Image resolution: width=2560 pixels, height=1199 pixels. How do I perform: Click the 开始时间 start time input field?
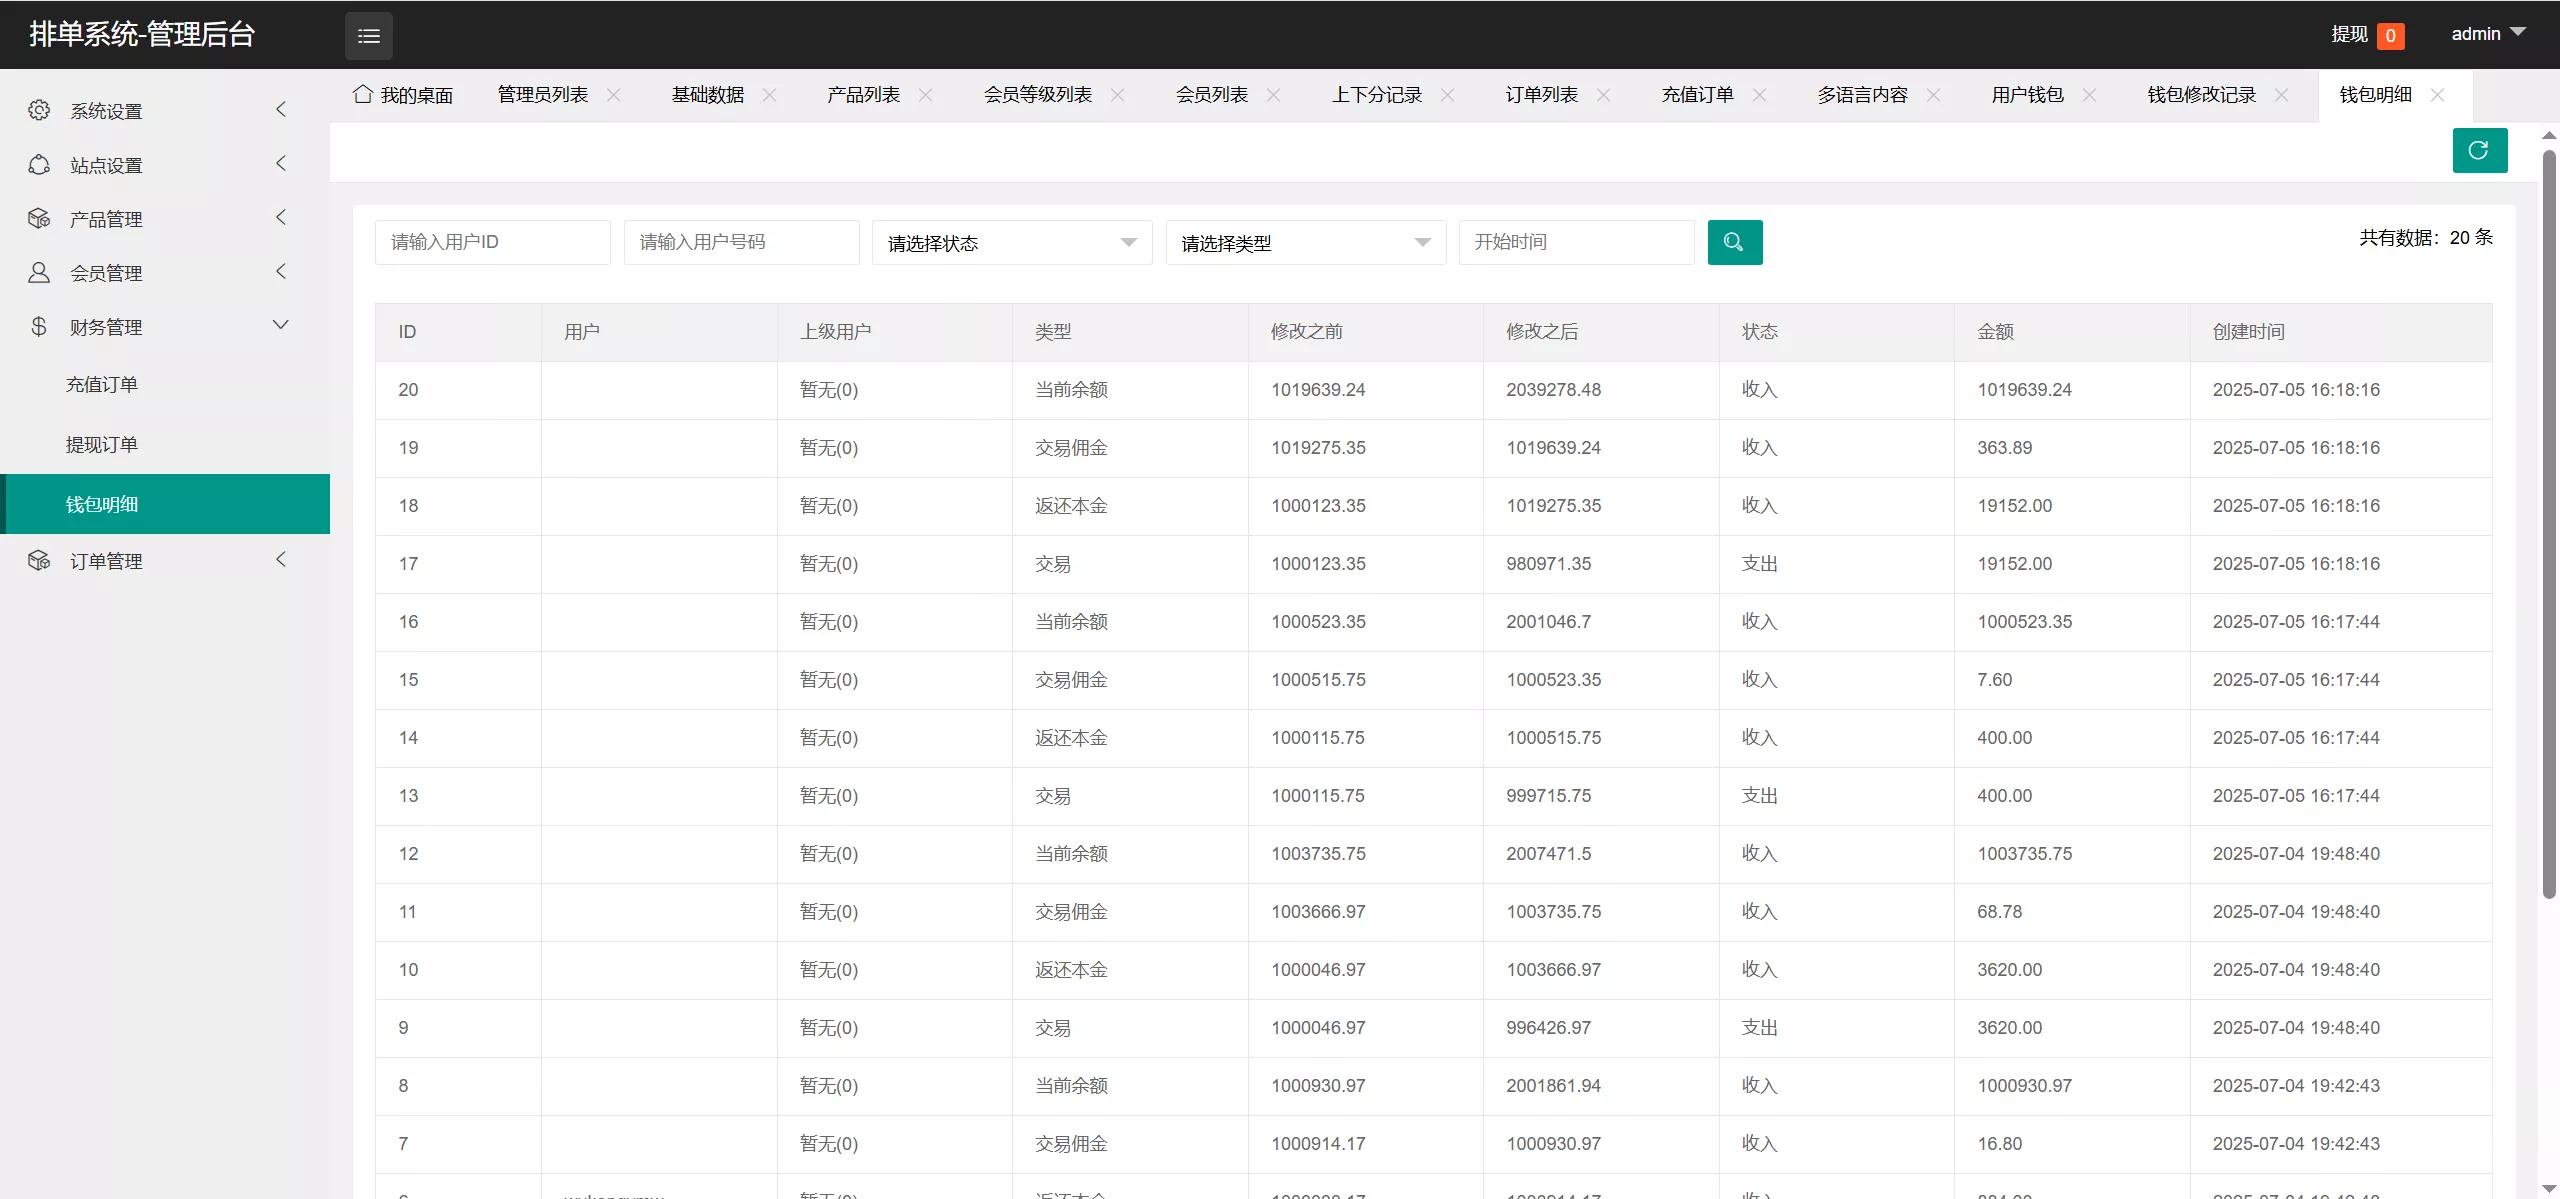point(1576,242)
